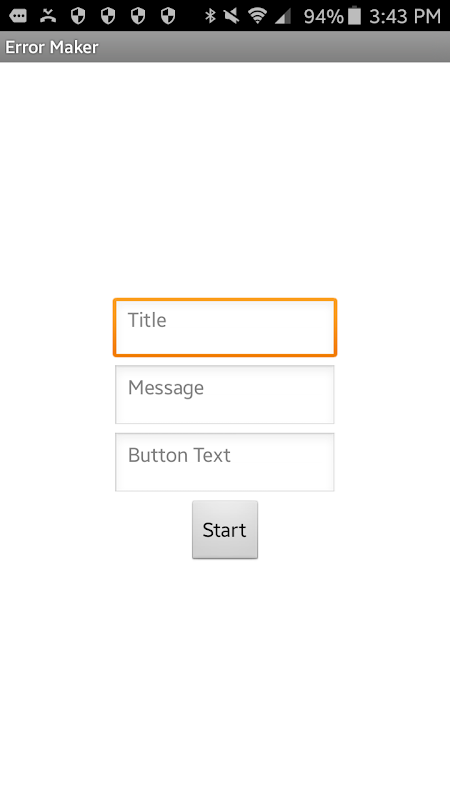This screenshot has width=450, height=800.
Task: Tap the Start button
Action: tap(225, 530)
